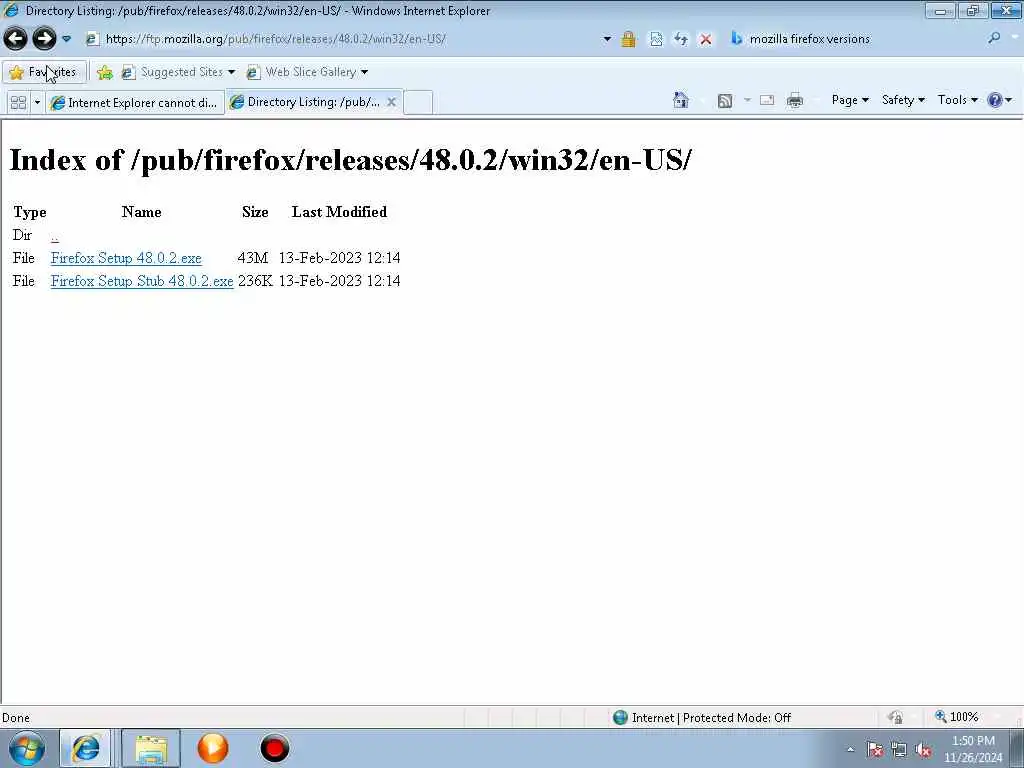Click the Read Mail icon

point(767,101)
